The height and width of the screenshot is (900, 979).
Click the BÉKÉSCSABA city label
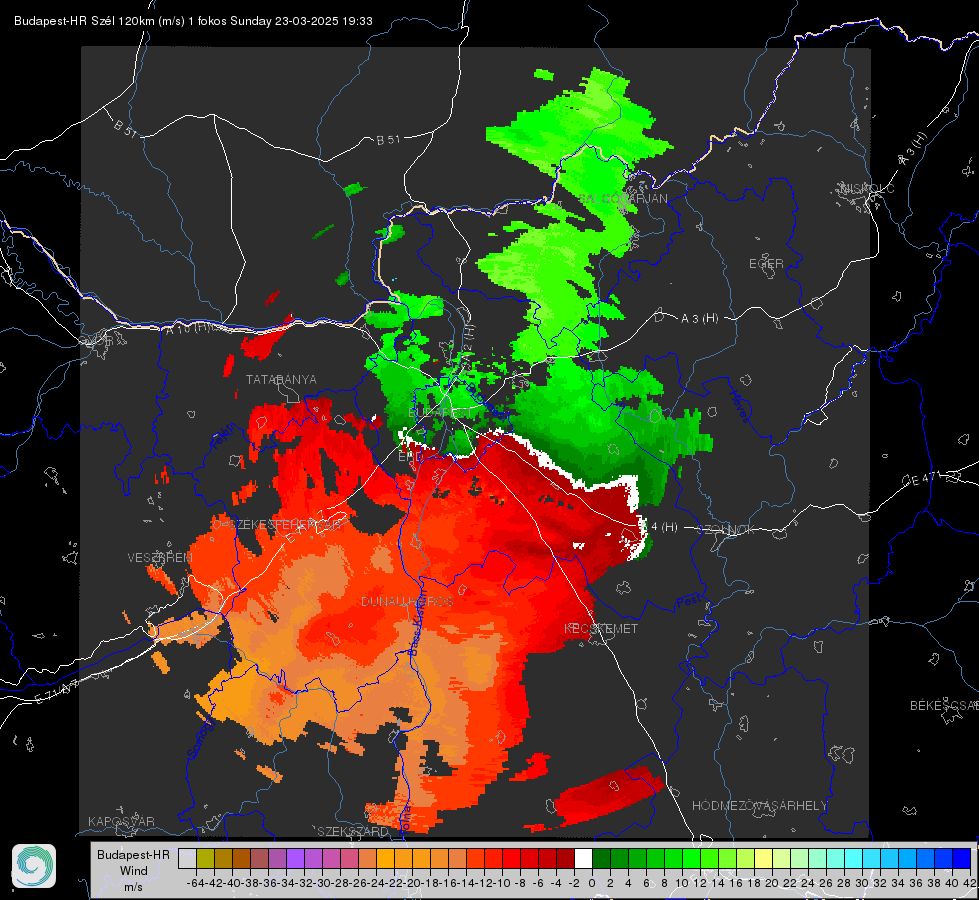(x=944, y=706)
